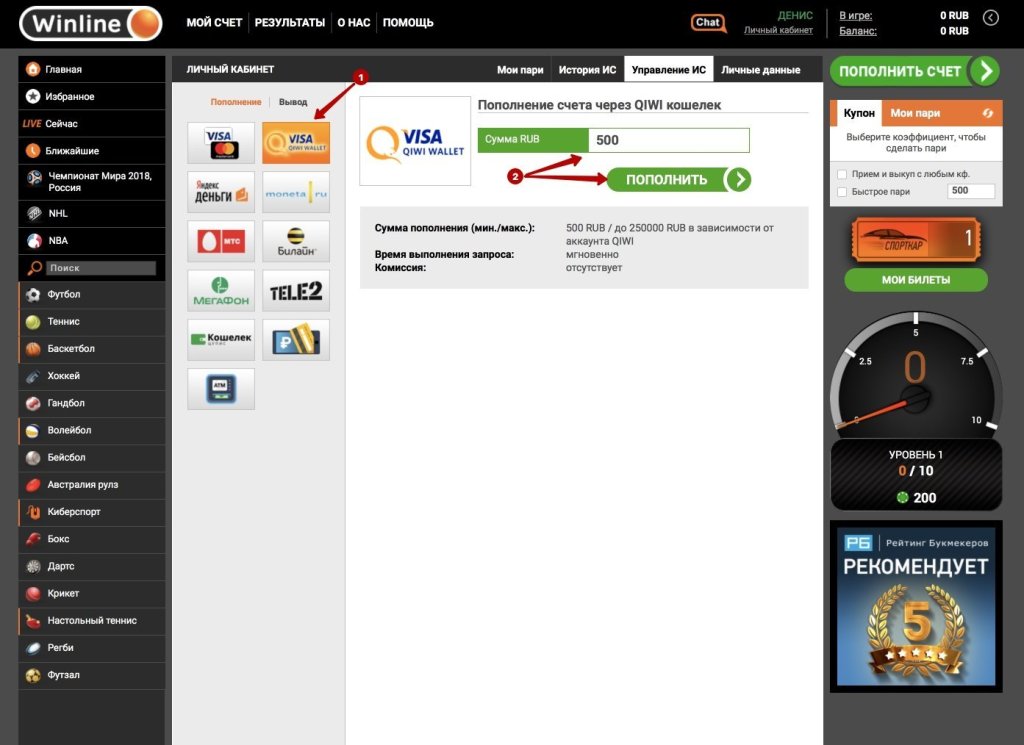Open the NBA section
The image size is (1024, 745).
pyautogui.click(x=91, y=240)
